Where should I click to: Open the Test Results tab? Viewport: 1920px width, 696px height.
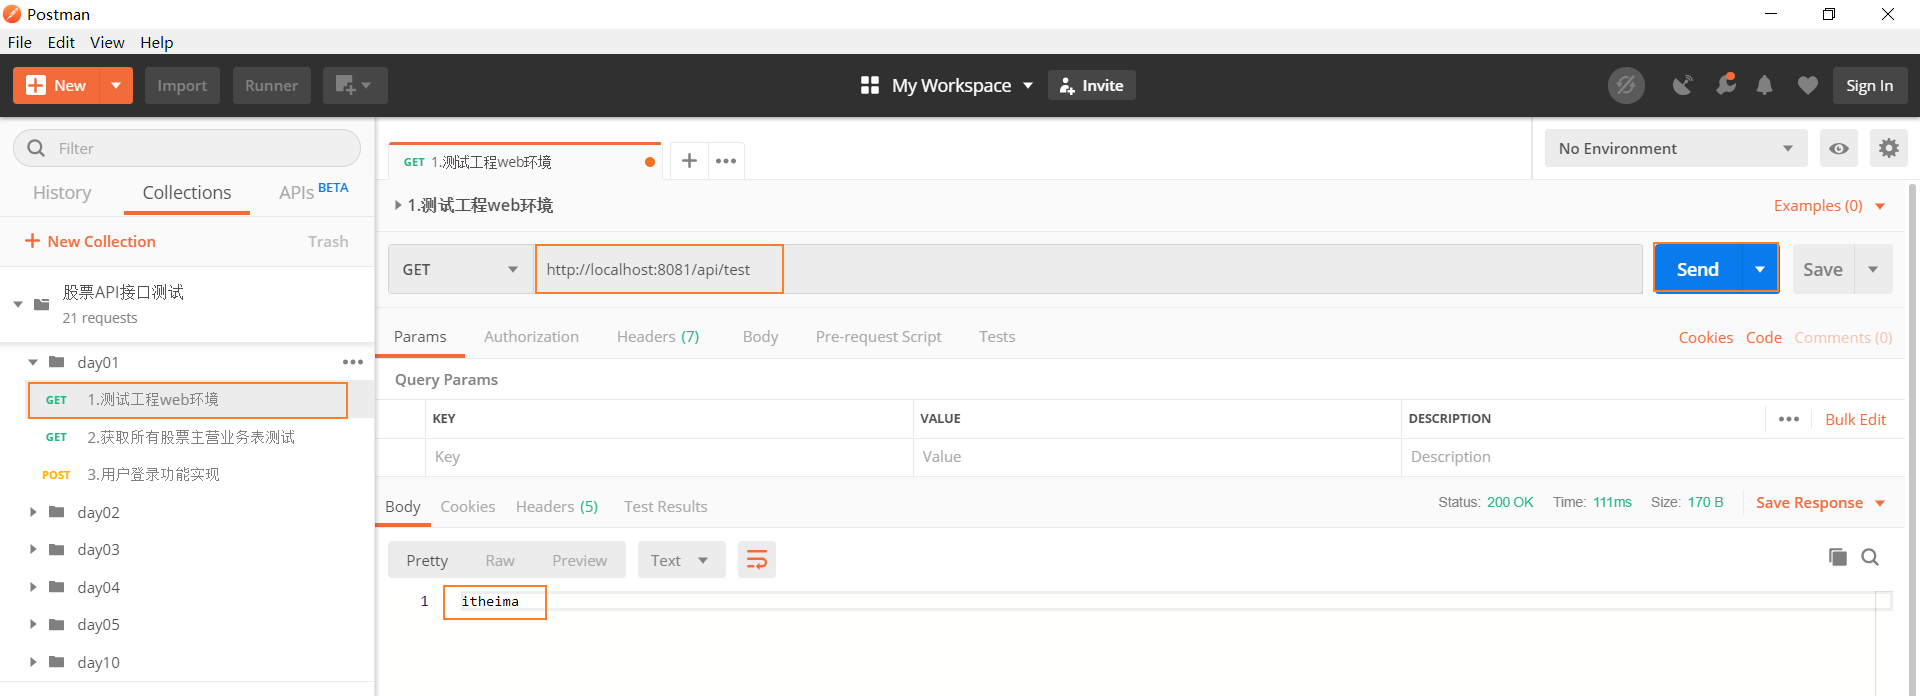(665, 506)
